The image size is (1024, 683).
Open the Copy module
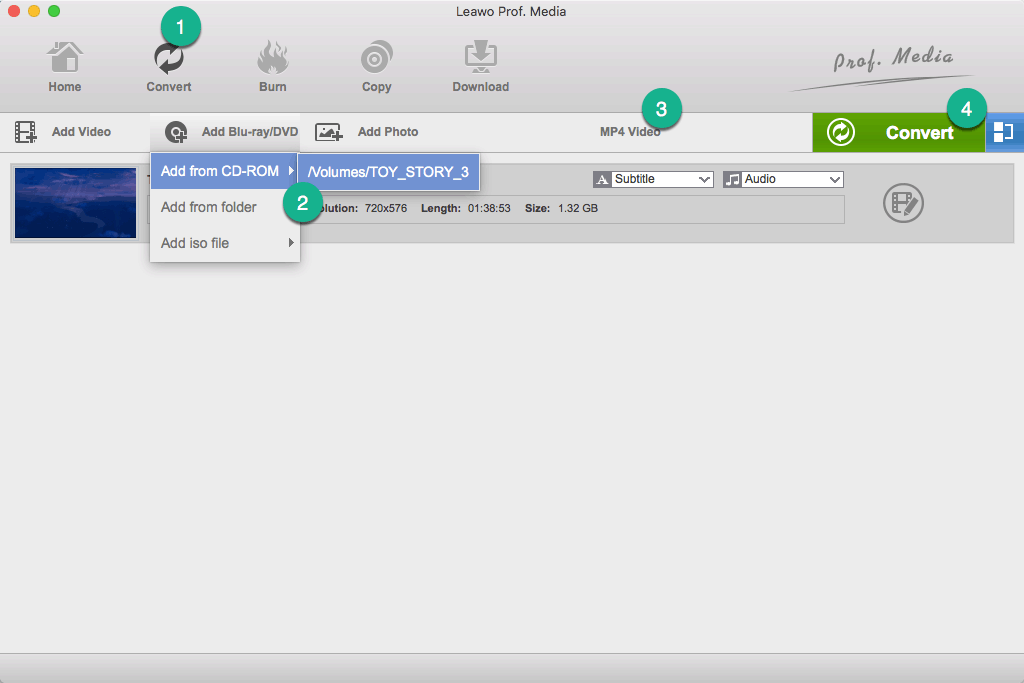click(377, 67)
